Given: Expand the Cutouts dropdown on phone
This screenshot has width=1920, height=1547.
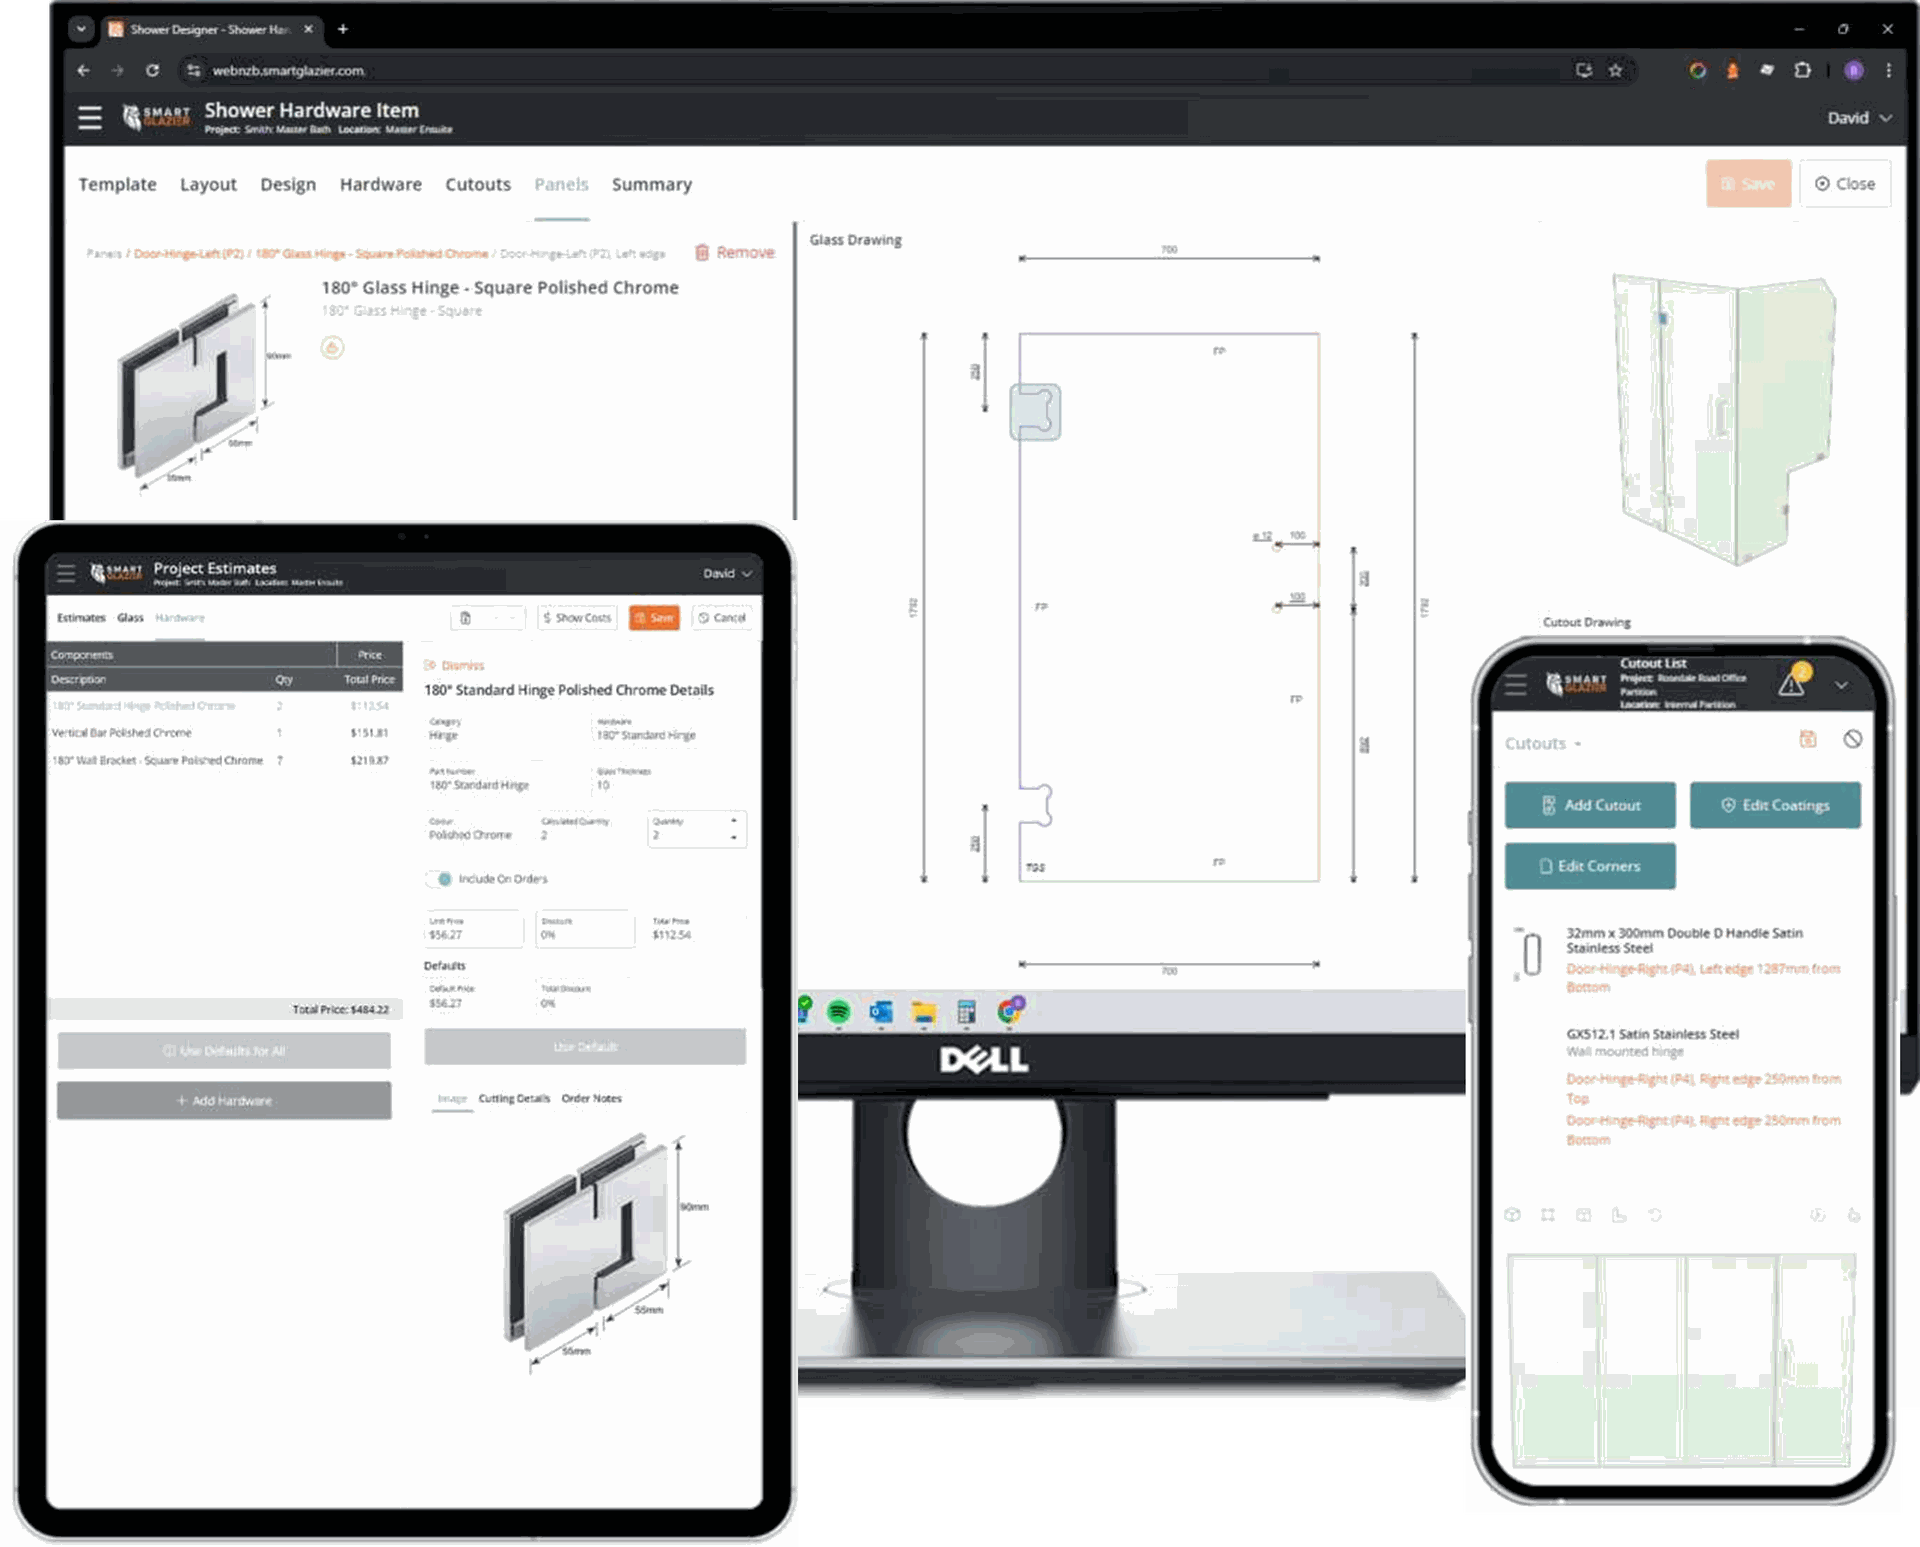Looking at the screenshot, I should tap(1543, 744).
